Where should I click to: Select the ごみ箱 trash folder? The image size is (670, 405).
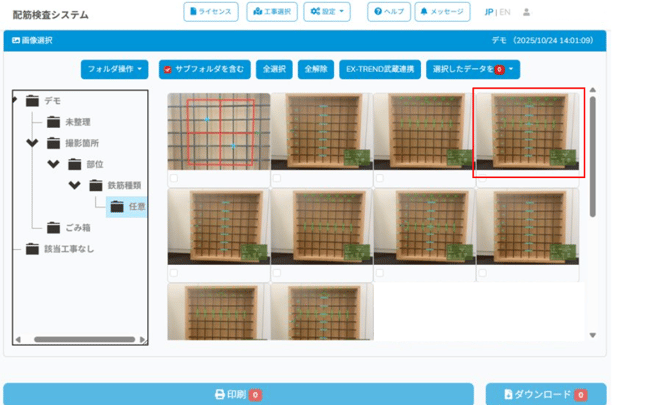[x=69, y=228]
